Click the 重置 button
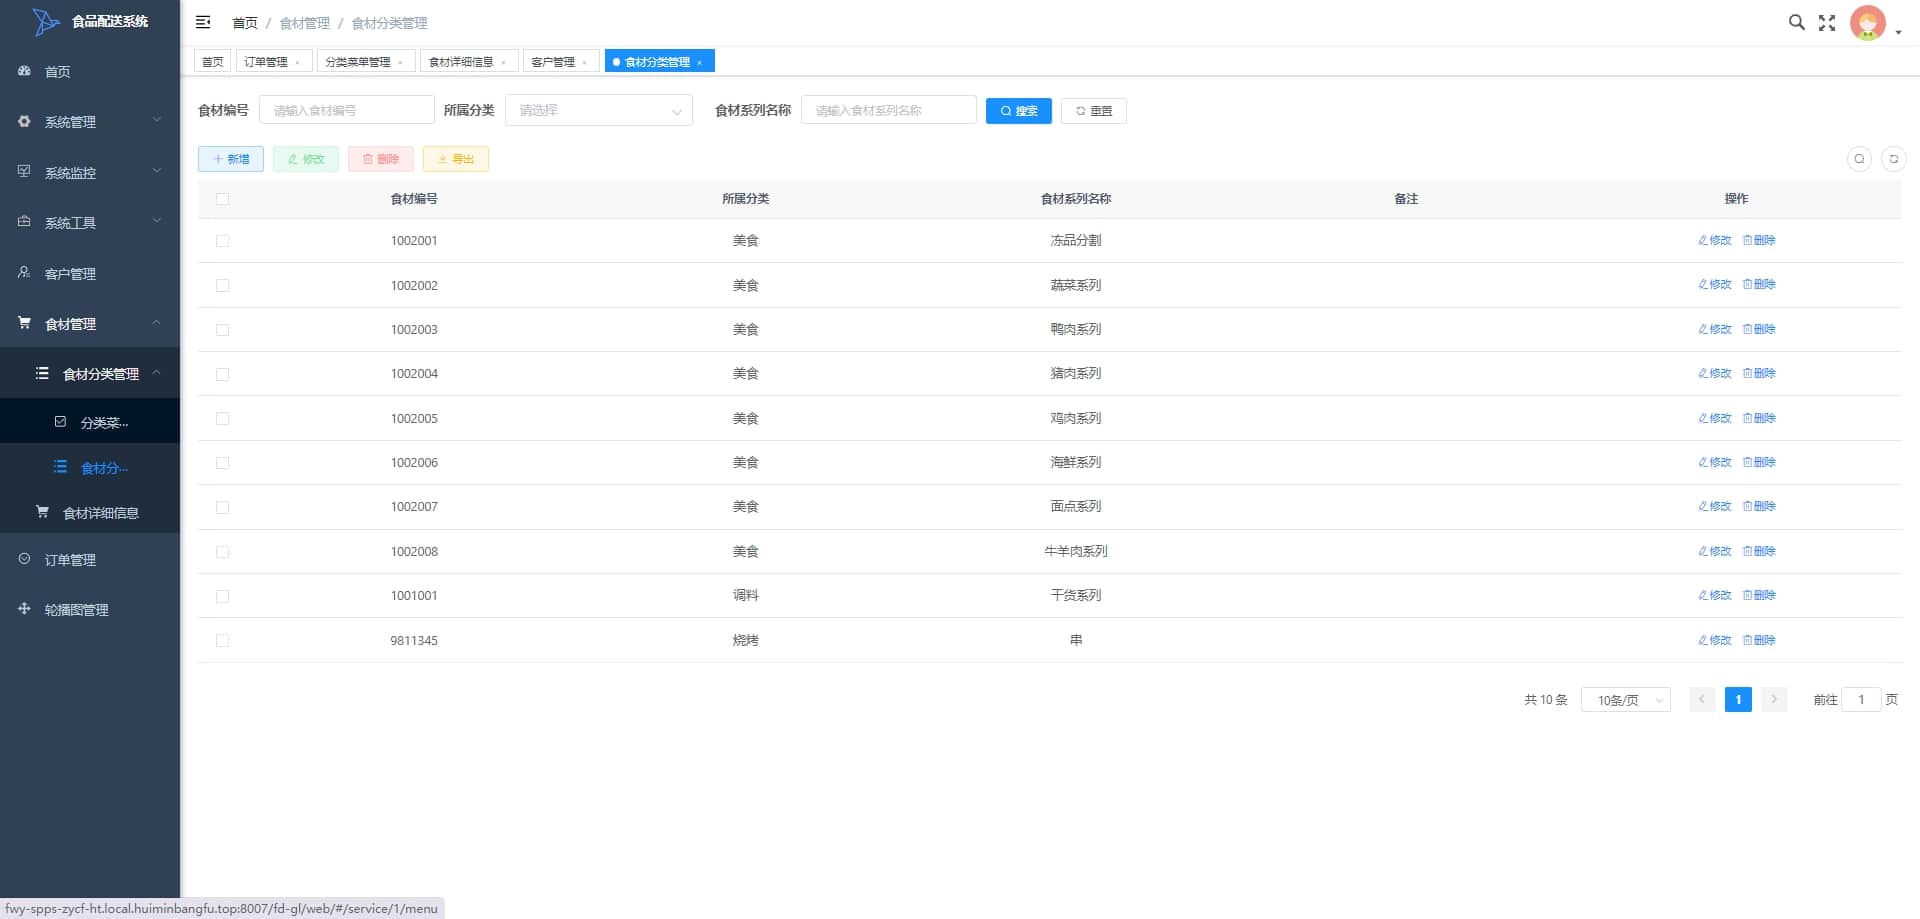 coord(1093,111)
